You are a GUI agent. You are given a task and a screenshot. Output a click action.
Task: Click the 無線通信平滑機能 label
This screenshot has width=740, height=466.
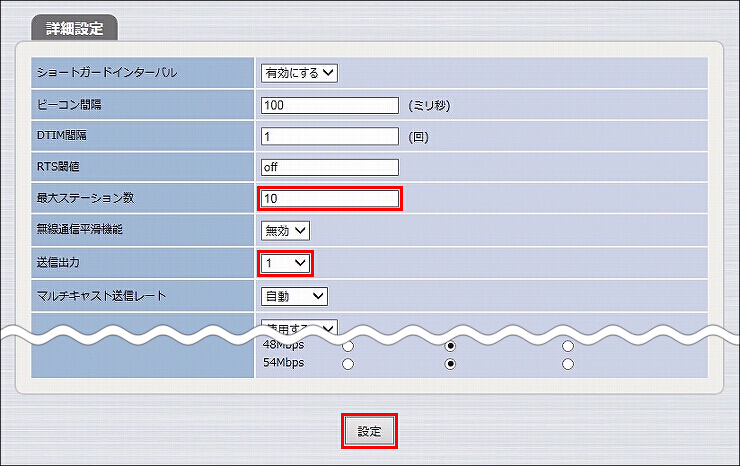click(x=80, y=229)
